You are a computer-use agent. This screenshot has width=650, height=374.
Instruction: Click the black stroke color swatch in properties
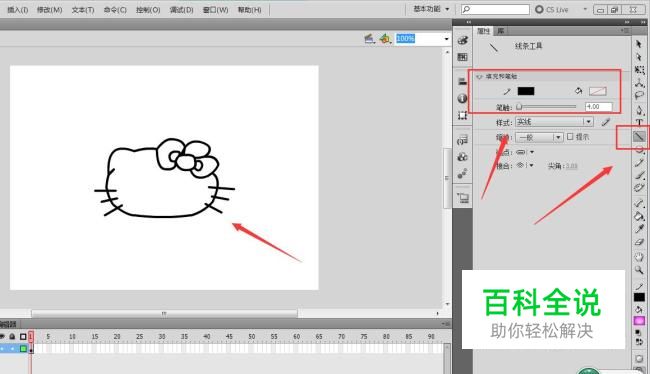click(526, 91)
